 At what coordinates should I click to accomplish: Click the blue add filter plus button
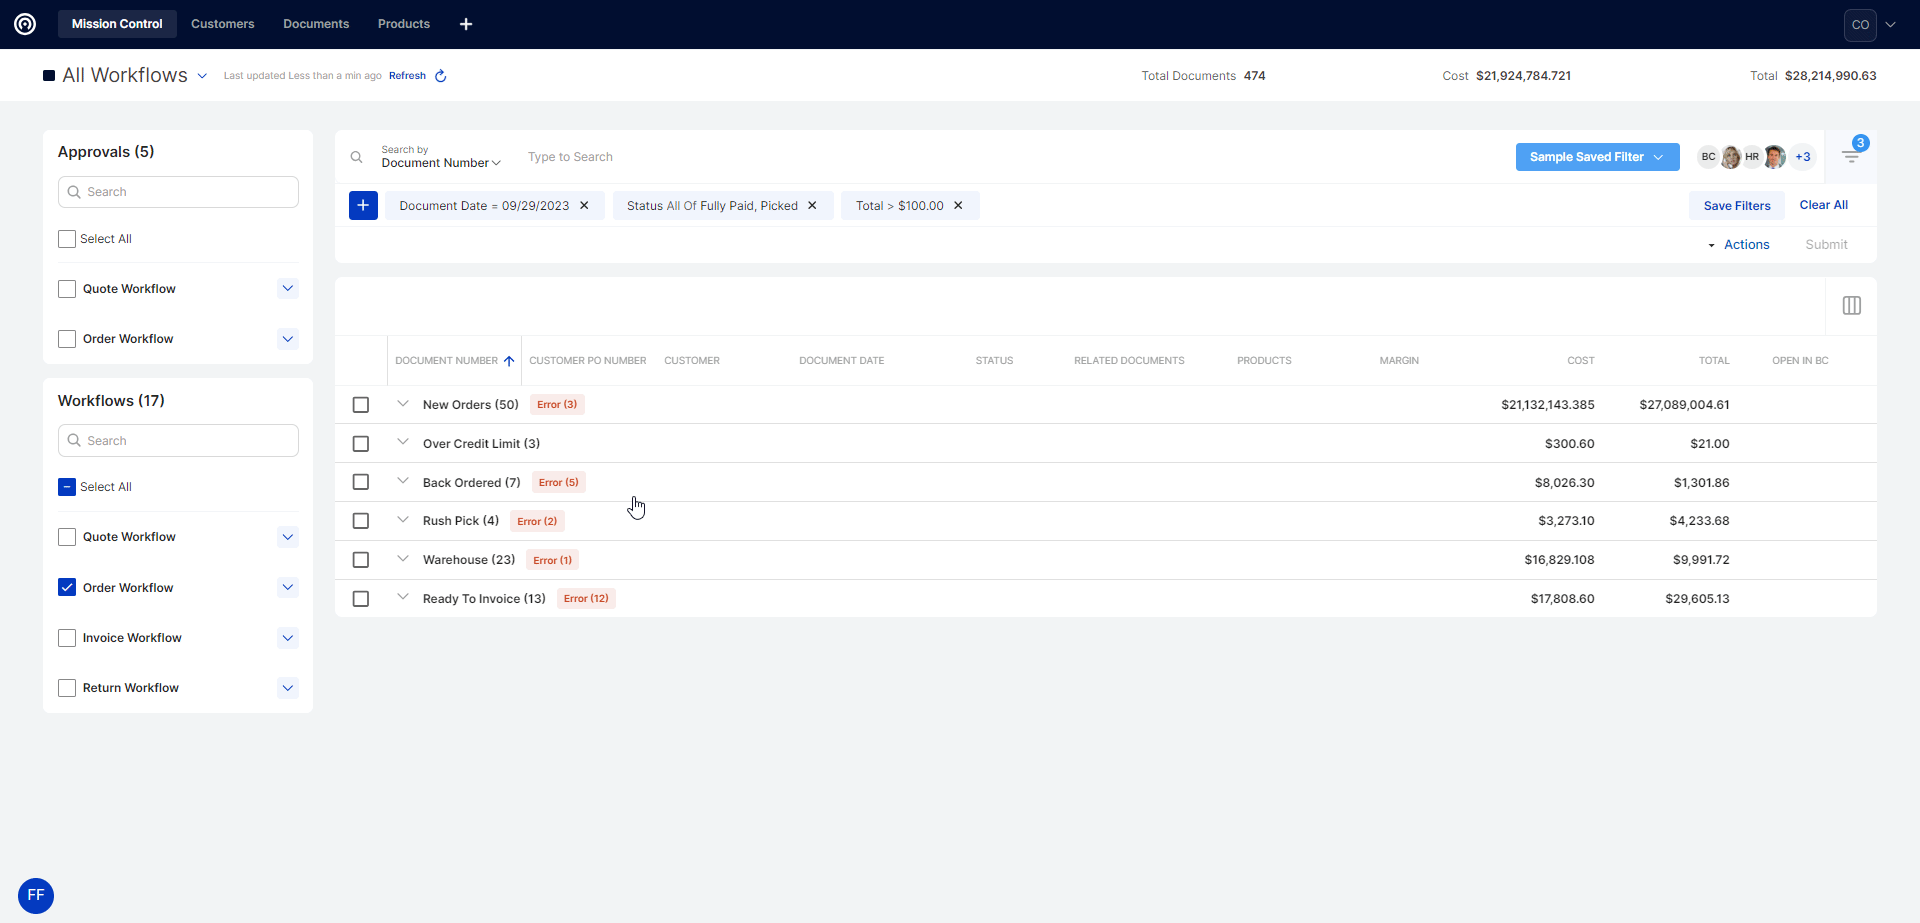pos(363,205)
